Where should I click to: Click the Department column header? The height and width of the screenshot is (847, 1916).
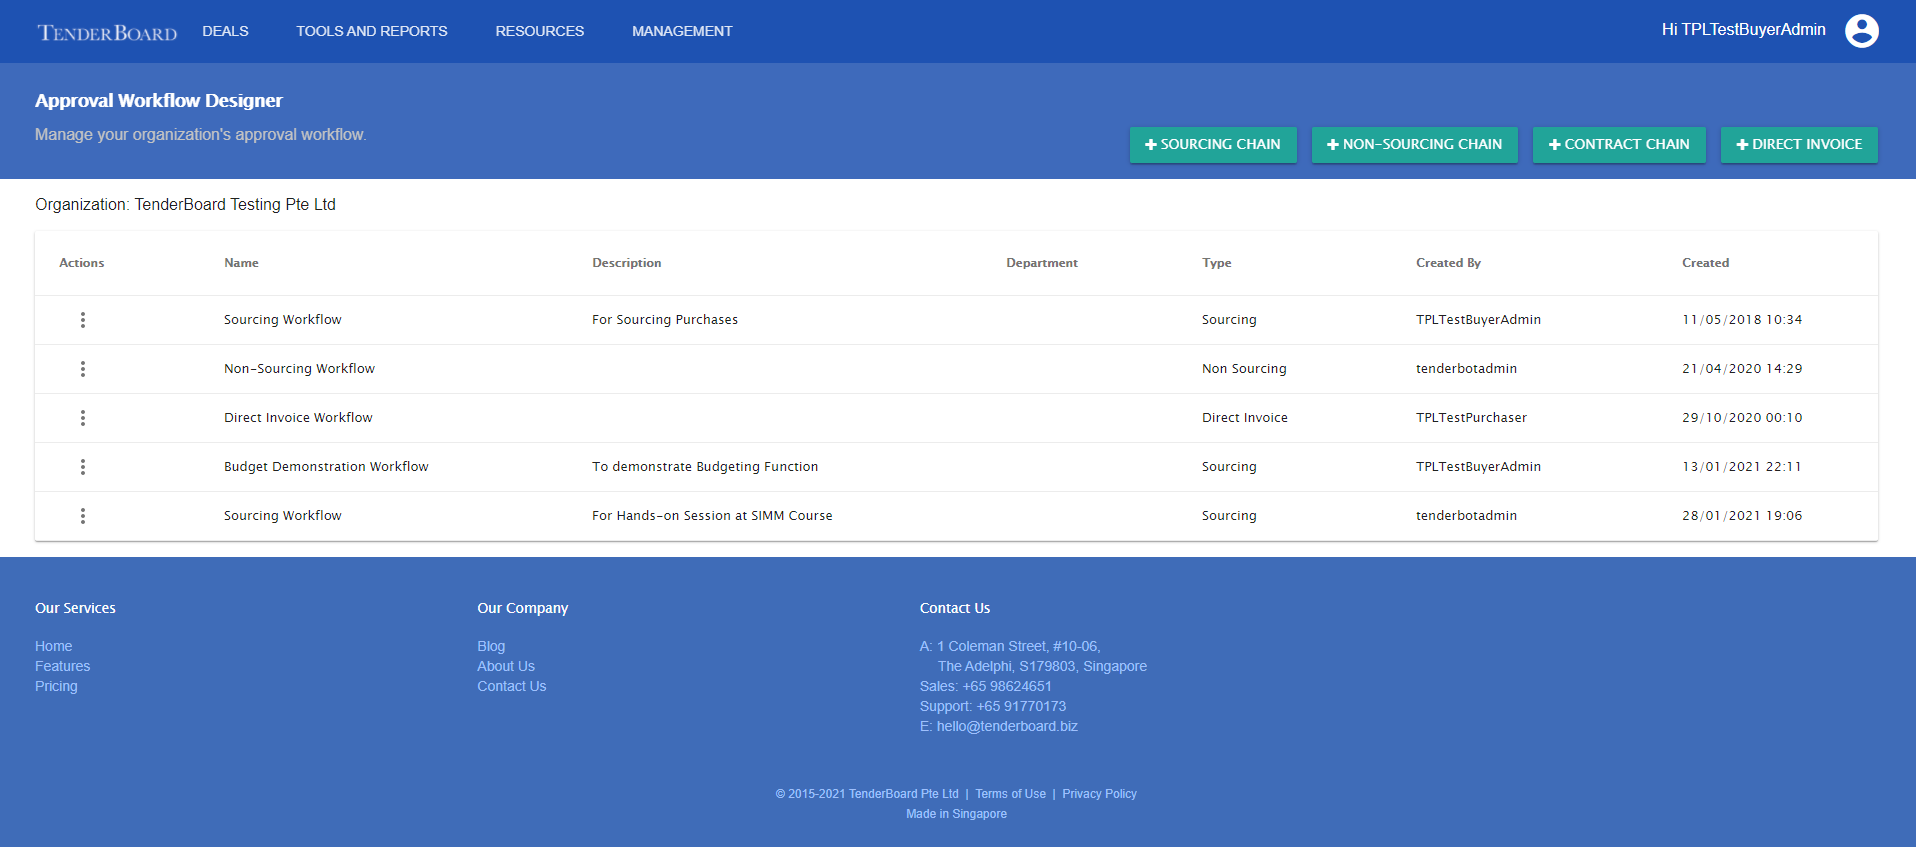point(1042,263)
